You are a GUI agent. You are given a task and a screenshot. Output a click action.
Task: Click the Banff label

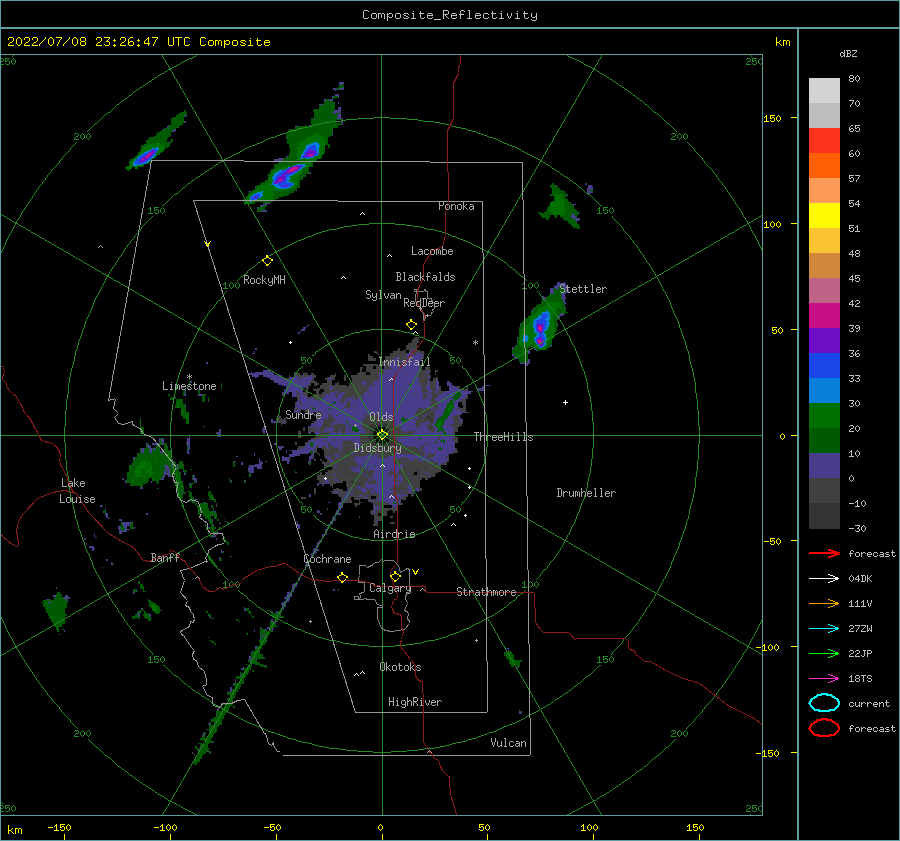click(165, 557)
